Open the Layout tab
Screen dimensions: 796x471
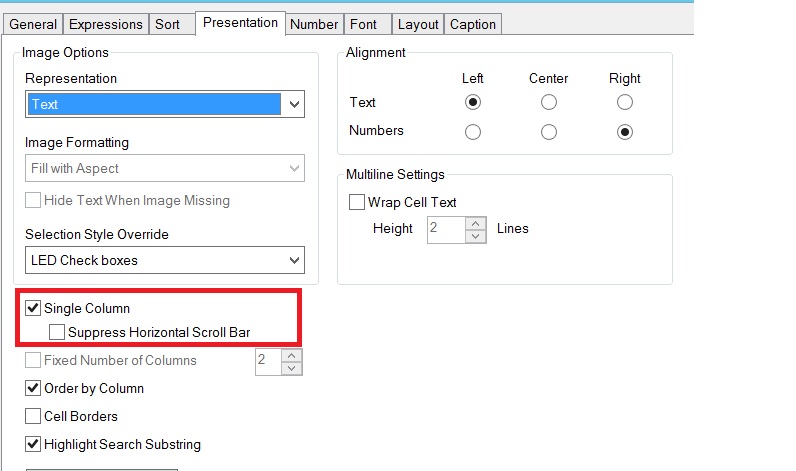pyautogui.click(x=418, y=24)
